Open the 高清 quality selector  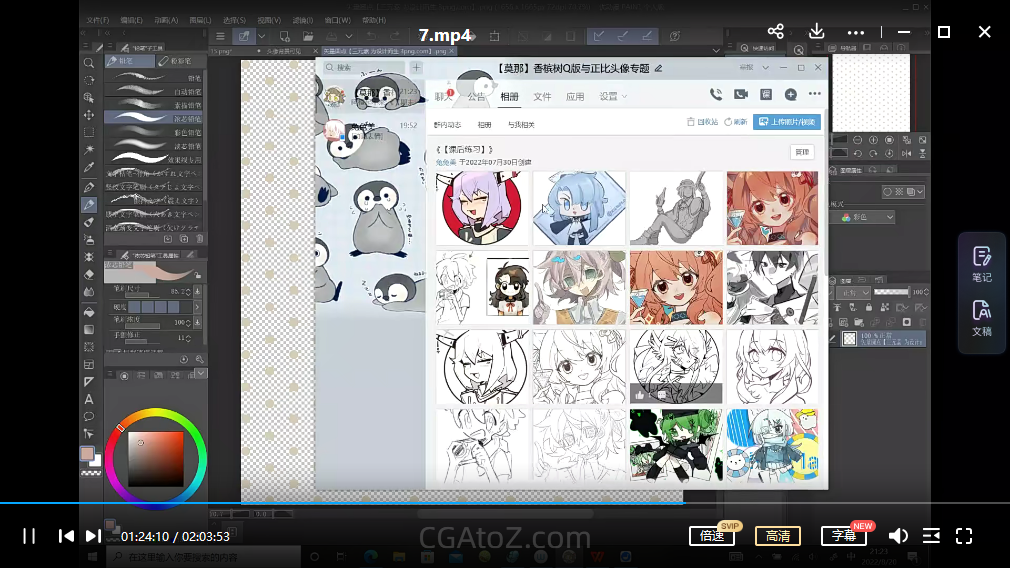pyautogui.click(x=777, y=536)
